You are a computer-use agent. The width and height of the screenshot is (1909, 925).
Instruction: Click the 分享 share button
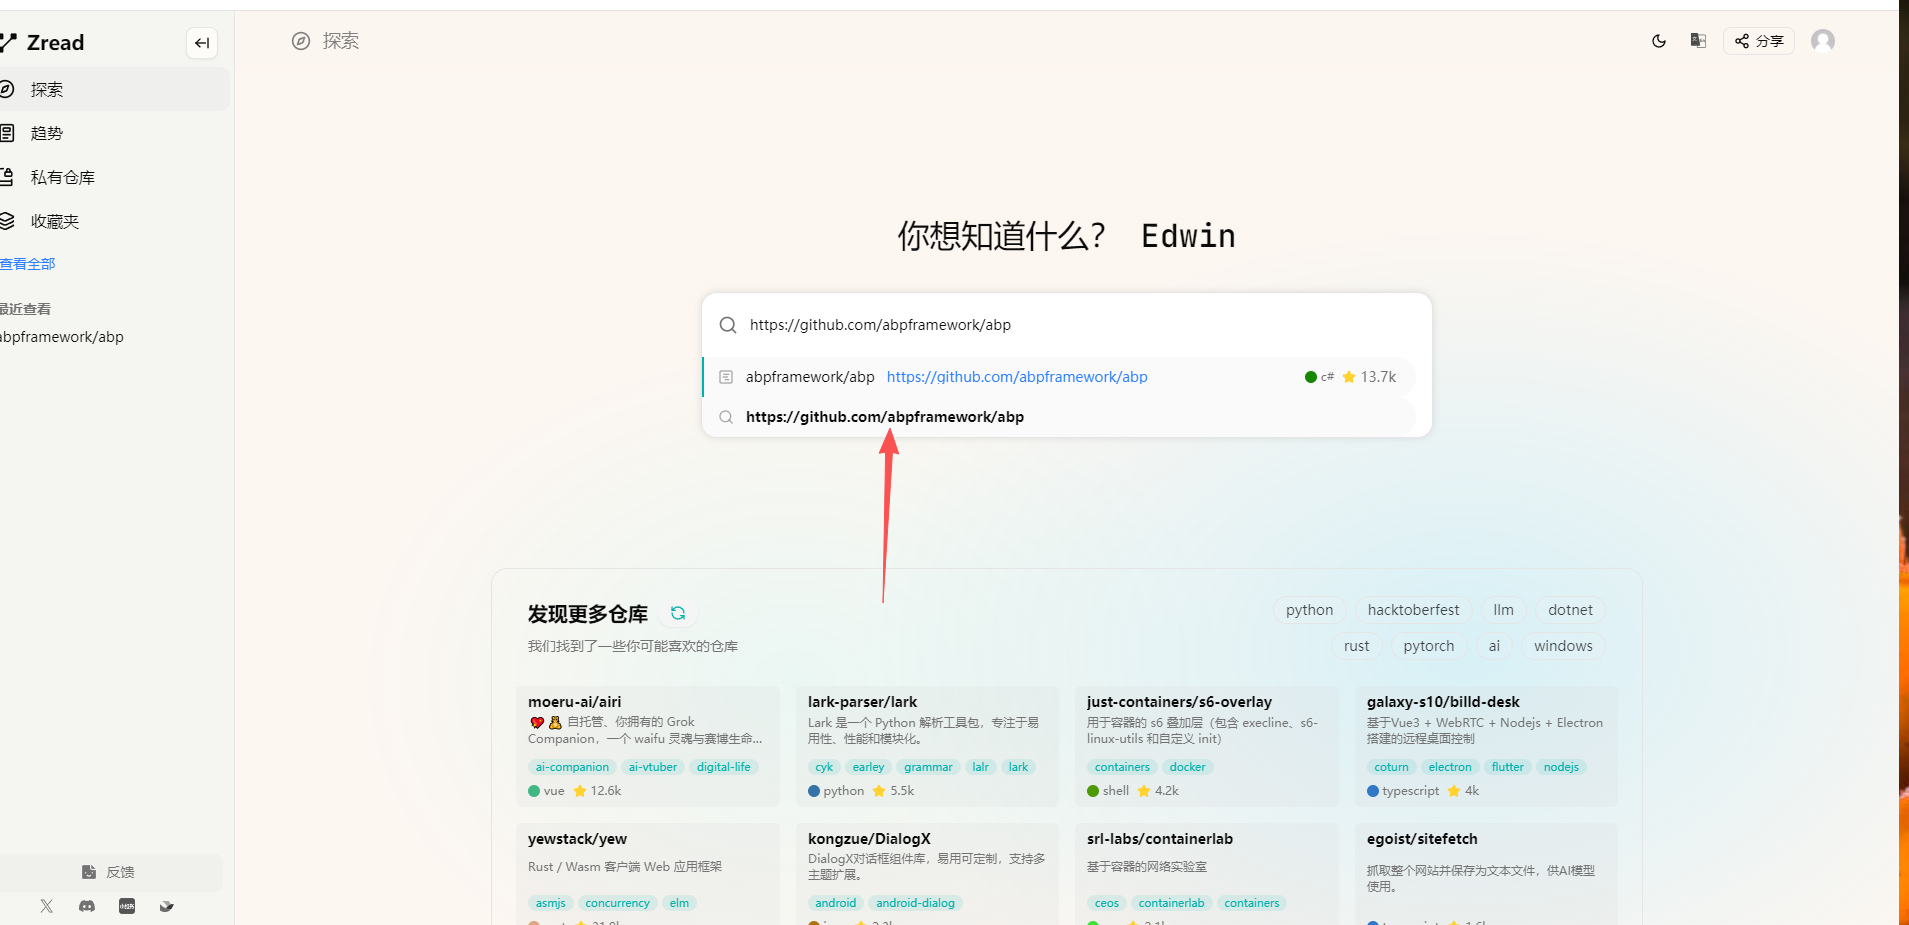click(x=1759, y=41)
